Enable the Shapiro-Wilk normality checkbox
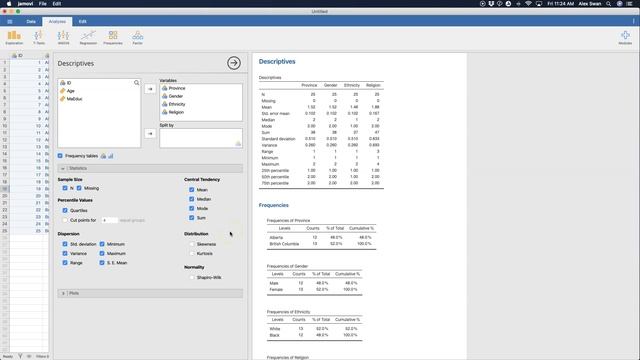Viewport: 640px width, 360px height. tap(192, 278)
